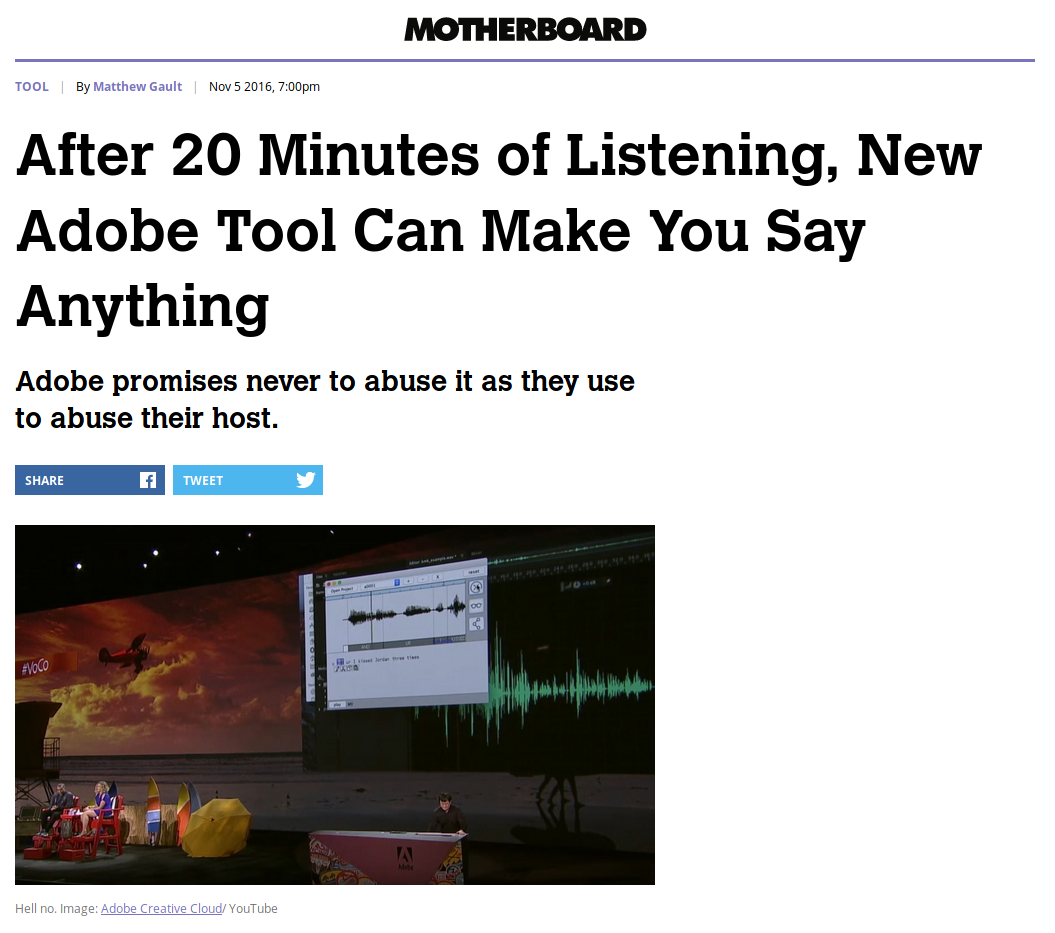Click the Twitter bird icon

pos(305,480)
